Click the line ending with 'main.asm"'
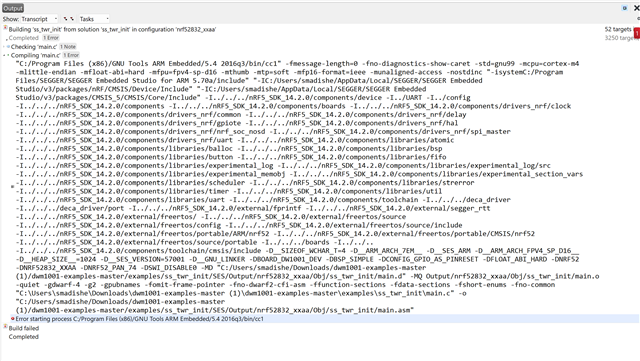The width and height of the screenshot is (640, 361). point(215,310)
